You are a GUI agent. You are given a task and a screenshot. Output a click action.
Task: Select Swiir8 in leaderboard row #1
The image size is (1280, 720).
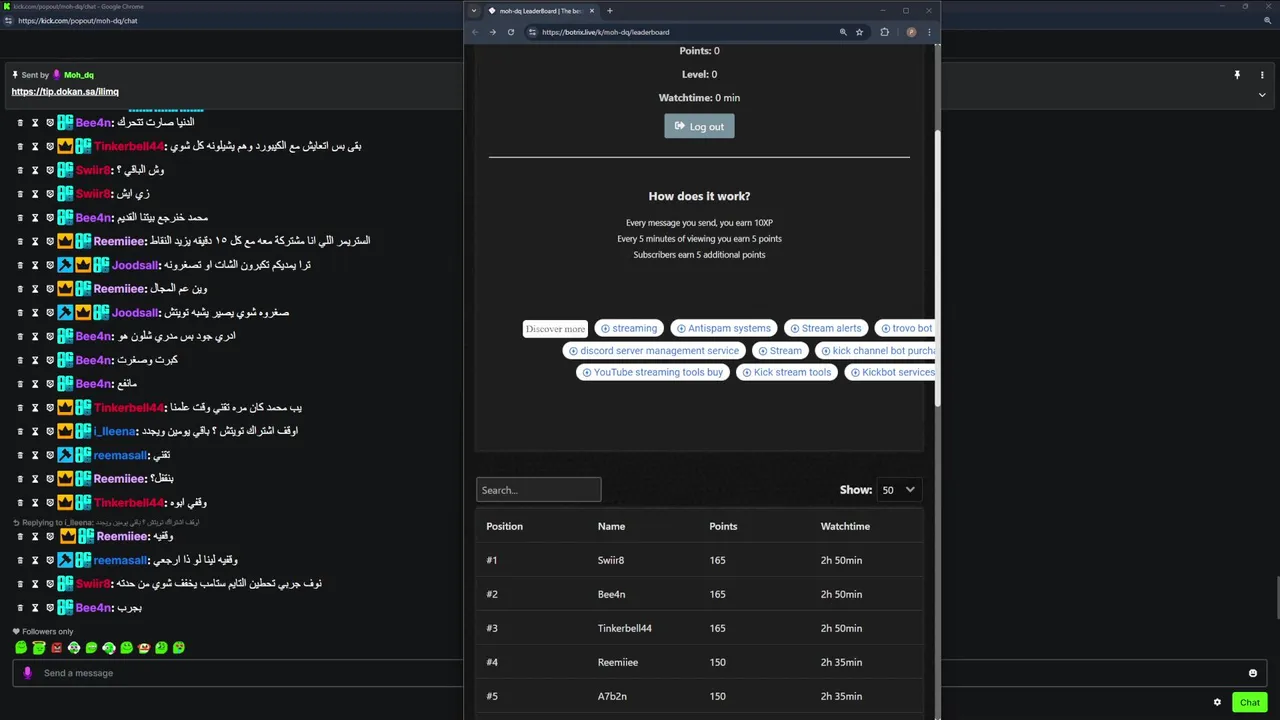click(611, 560)
